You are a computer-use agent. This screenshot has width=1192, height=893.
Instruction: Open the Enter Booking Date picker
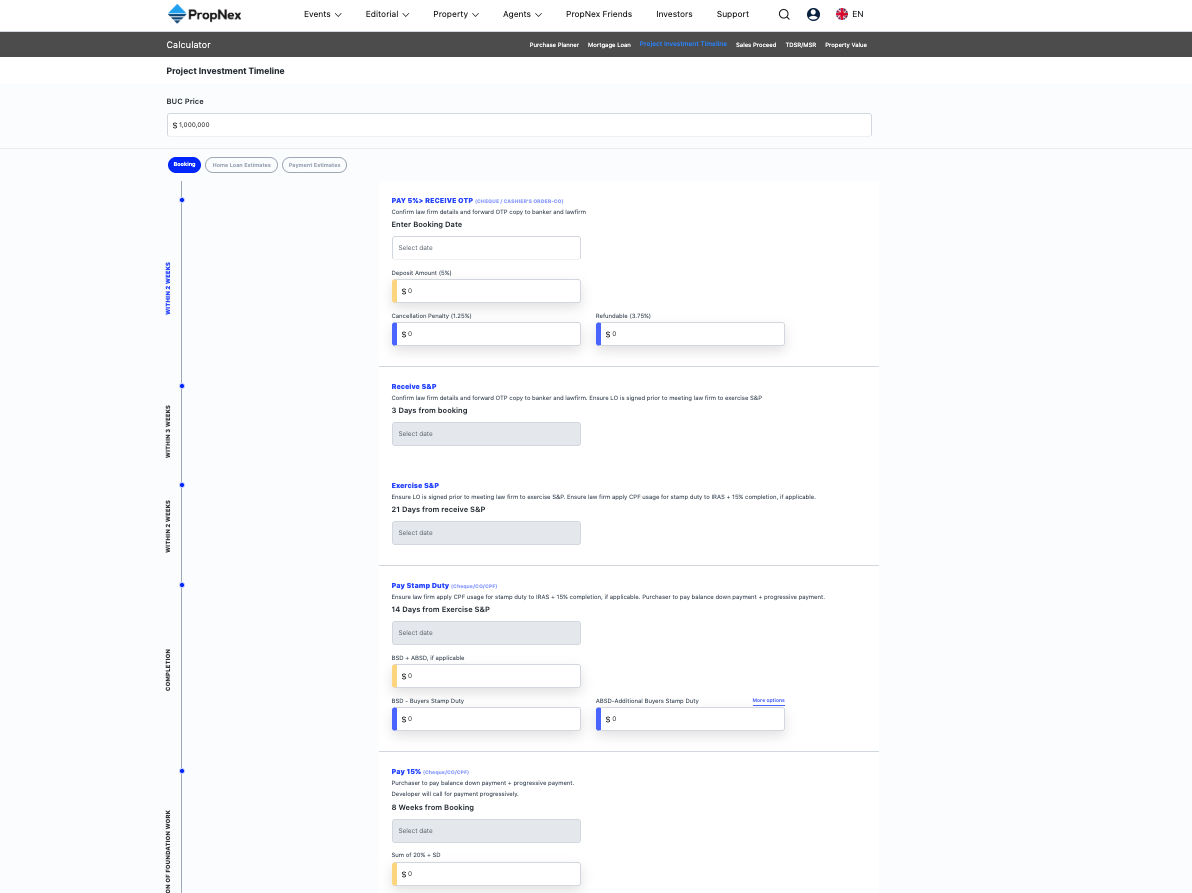tap(486, 248)
